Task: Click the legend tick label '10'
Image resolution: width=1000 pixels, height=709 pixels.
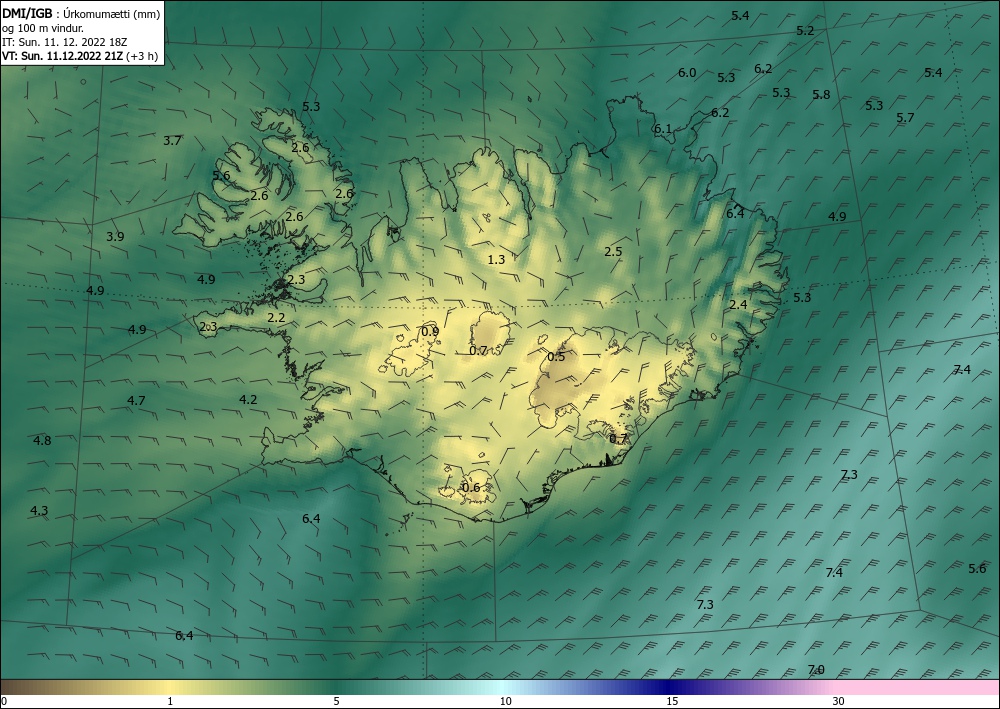Action: click(505, 702)
